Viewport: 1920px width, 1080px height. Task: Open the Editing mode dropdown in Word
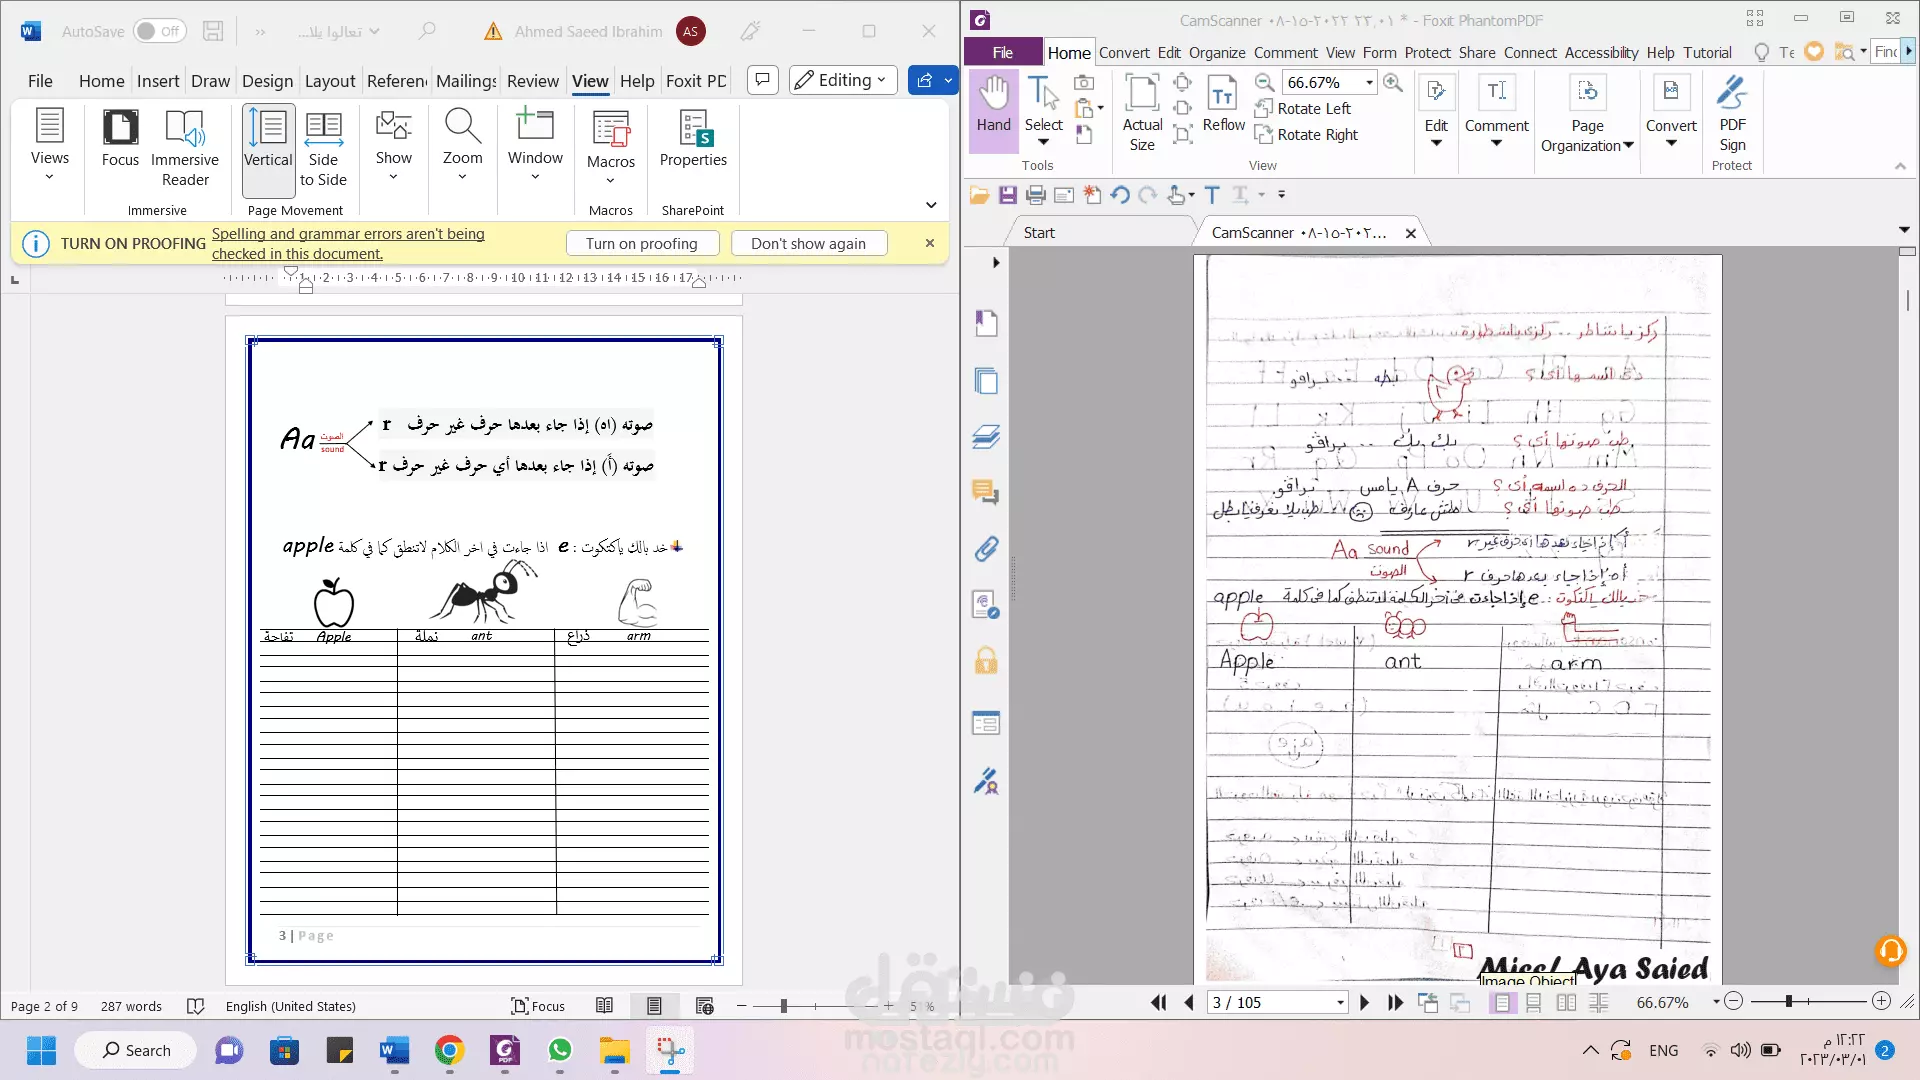843,80
